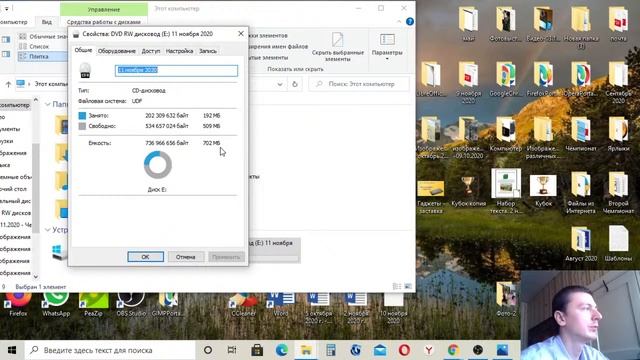Screen dimensions: 640x360
Task: Open Task View from the taskbar
Action: point(232,350)
